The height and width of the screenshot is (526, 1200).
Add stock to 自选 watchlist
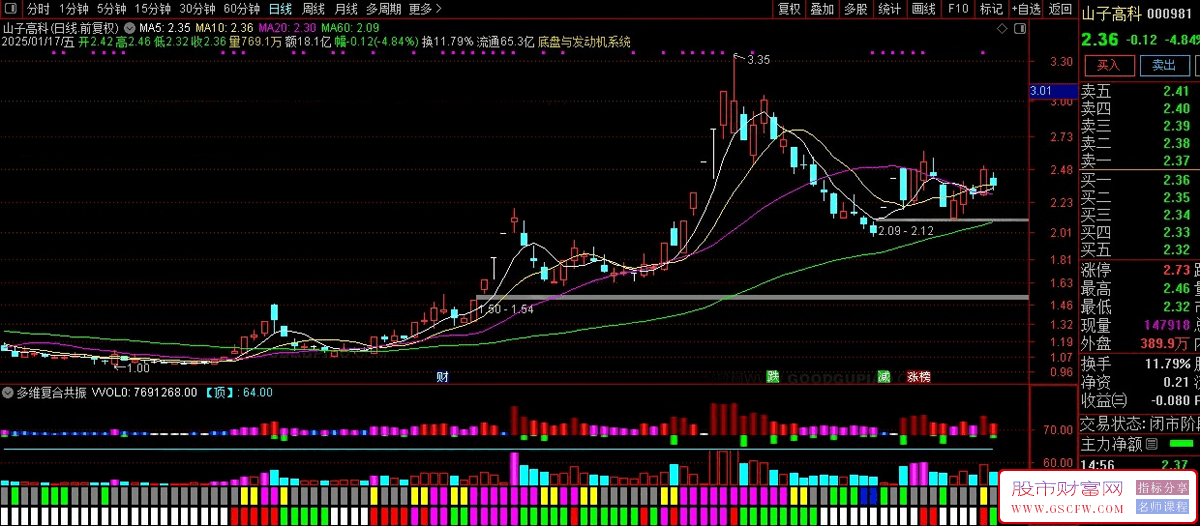1025,9
